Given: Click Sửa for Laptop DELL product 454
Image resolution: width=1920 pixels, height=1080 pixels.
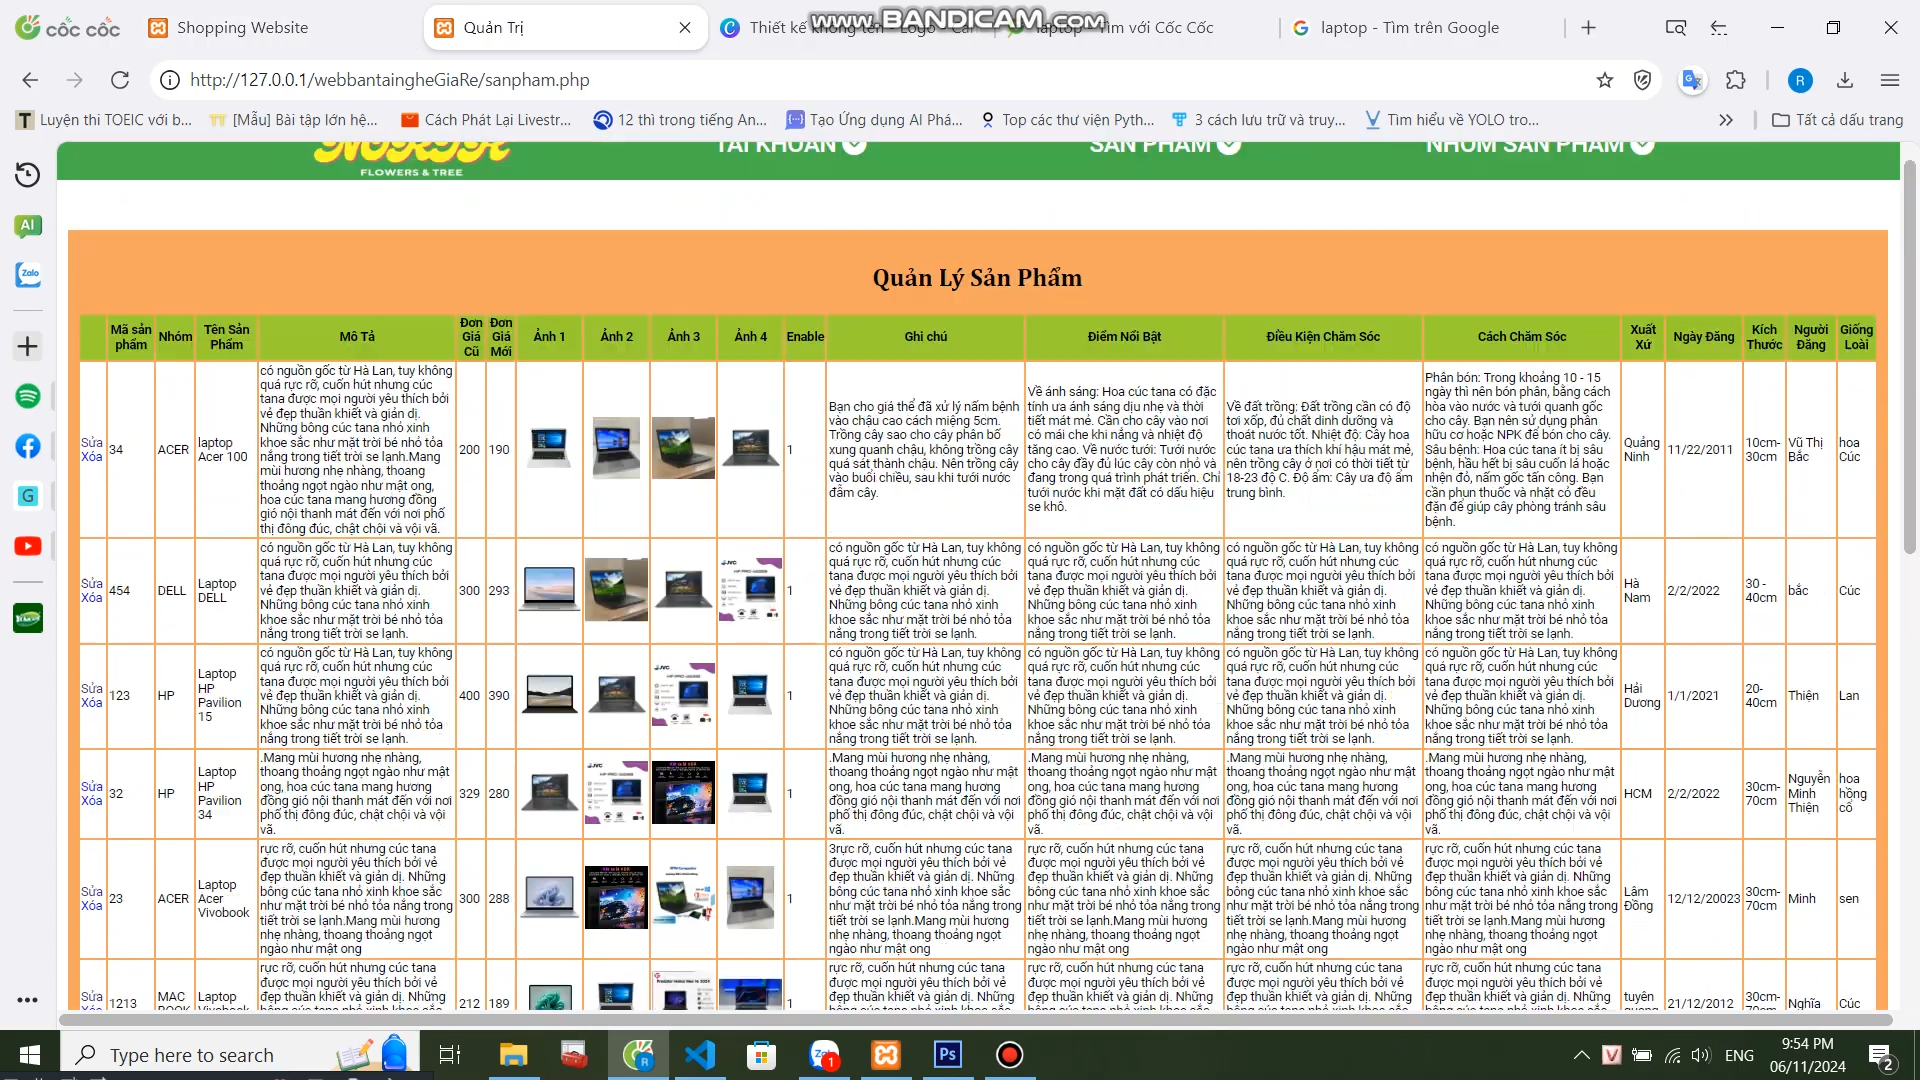Looking at the screenshot, I should (x=92, y=583).
